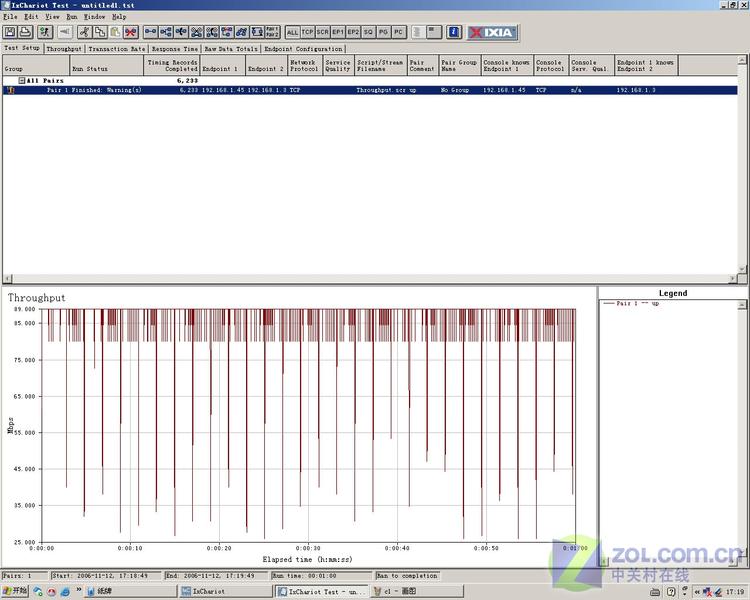
Task: Collapse the All Pairs group
Action: pos(22,80)
